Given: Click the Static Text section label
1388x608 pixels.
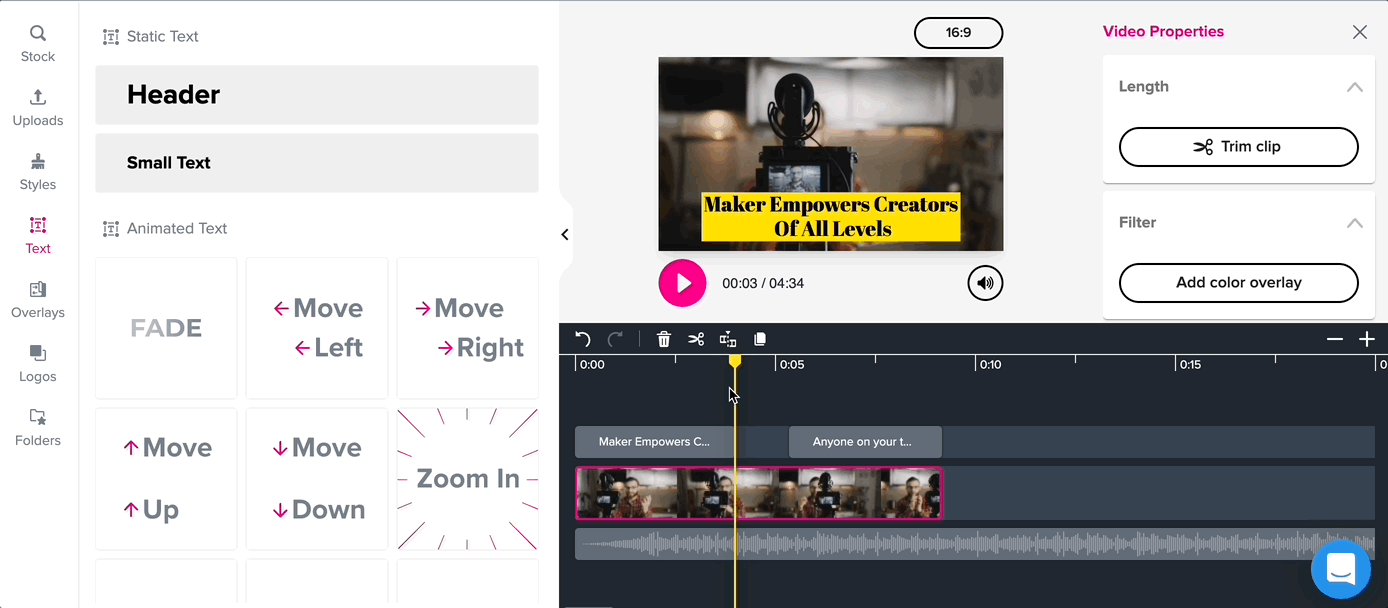Looking at the screenshot, I should click(163, 37).
